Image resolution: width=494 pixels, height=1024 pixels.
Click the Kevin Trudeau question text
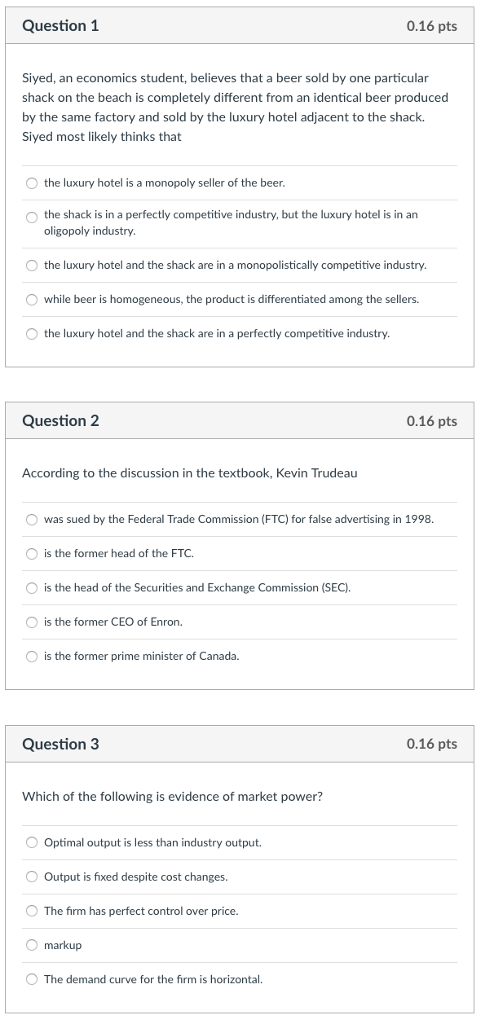(x=189, y=473)
